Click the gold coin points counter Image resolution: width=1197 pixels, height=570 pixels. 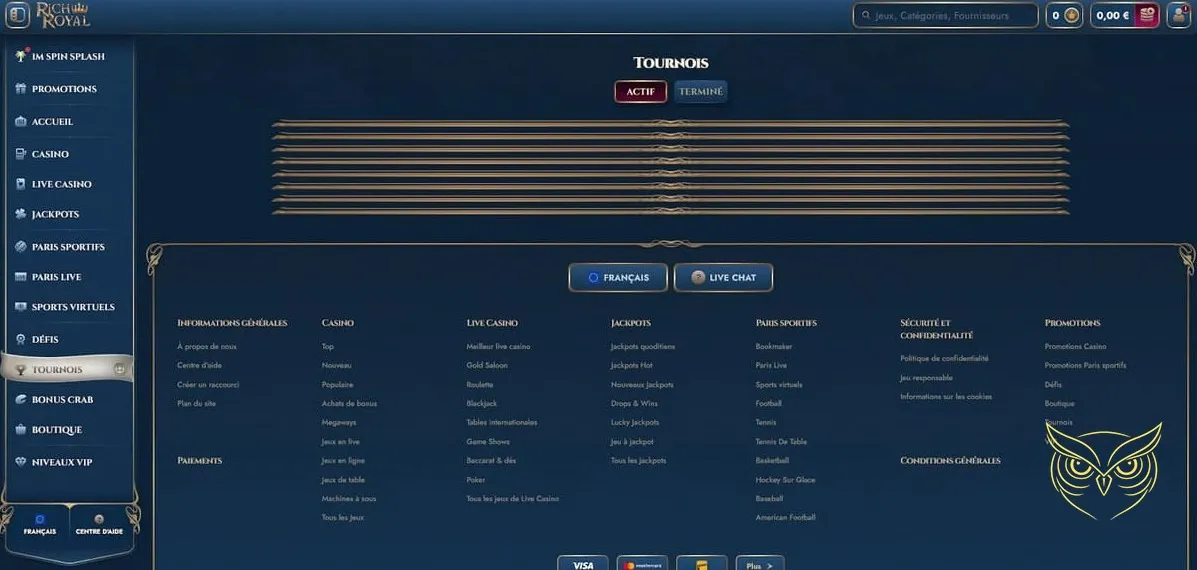tap(1064, 15)
